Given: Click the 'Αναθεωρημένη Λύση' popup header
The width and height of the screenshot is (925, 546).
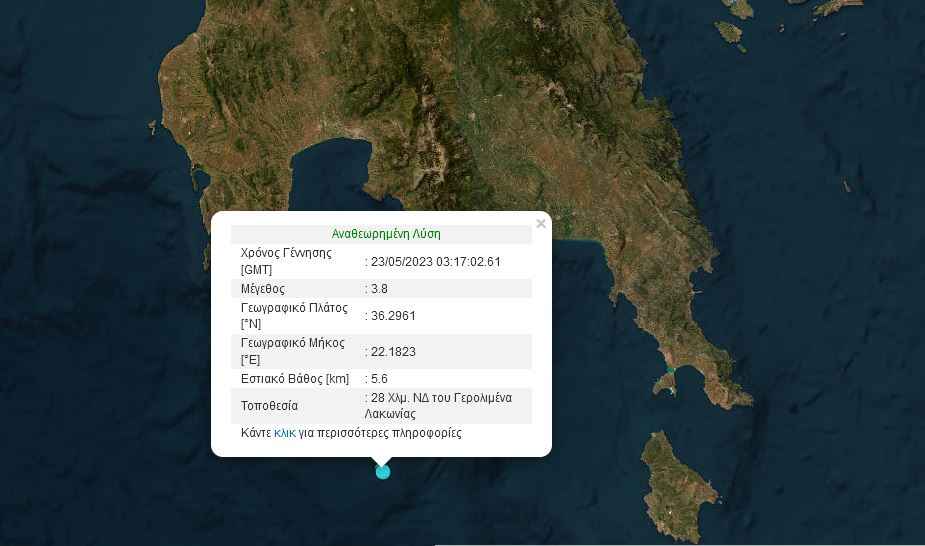Looking at the screenshot, I should (x=386, y=234).
